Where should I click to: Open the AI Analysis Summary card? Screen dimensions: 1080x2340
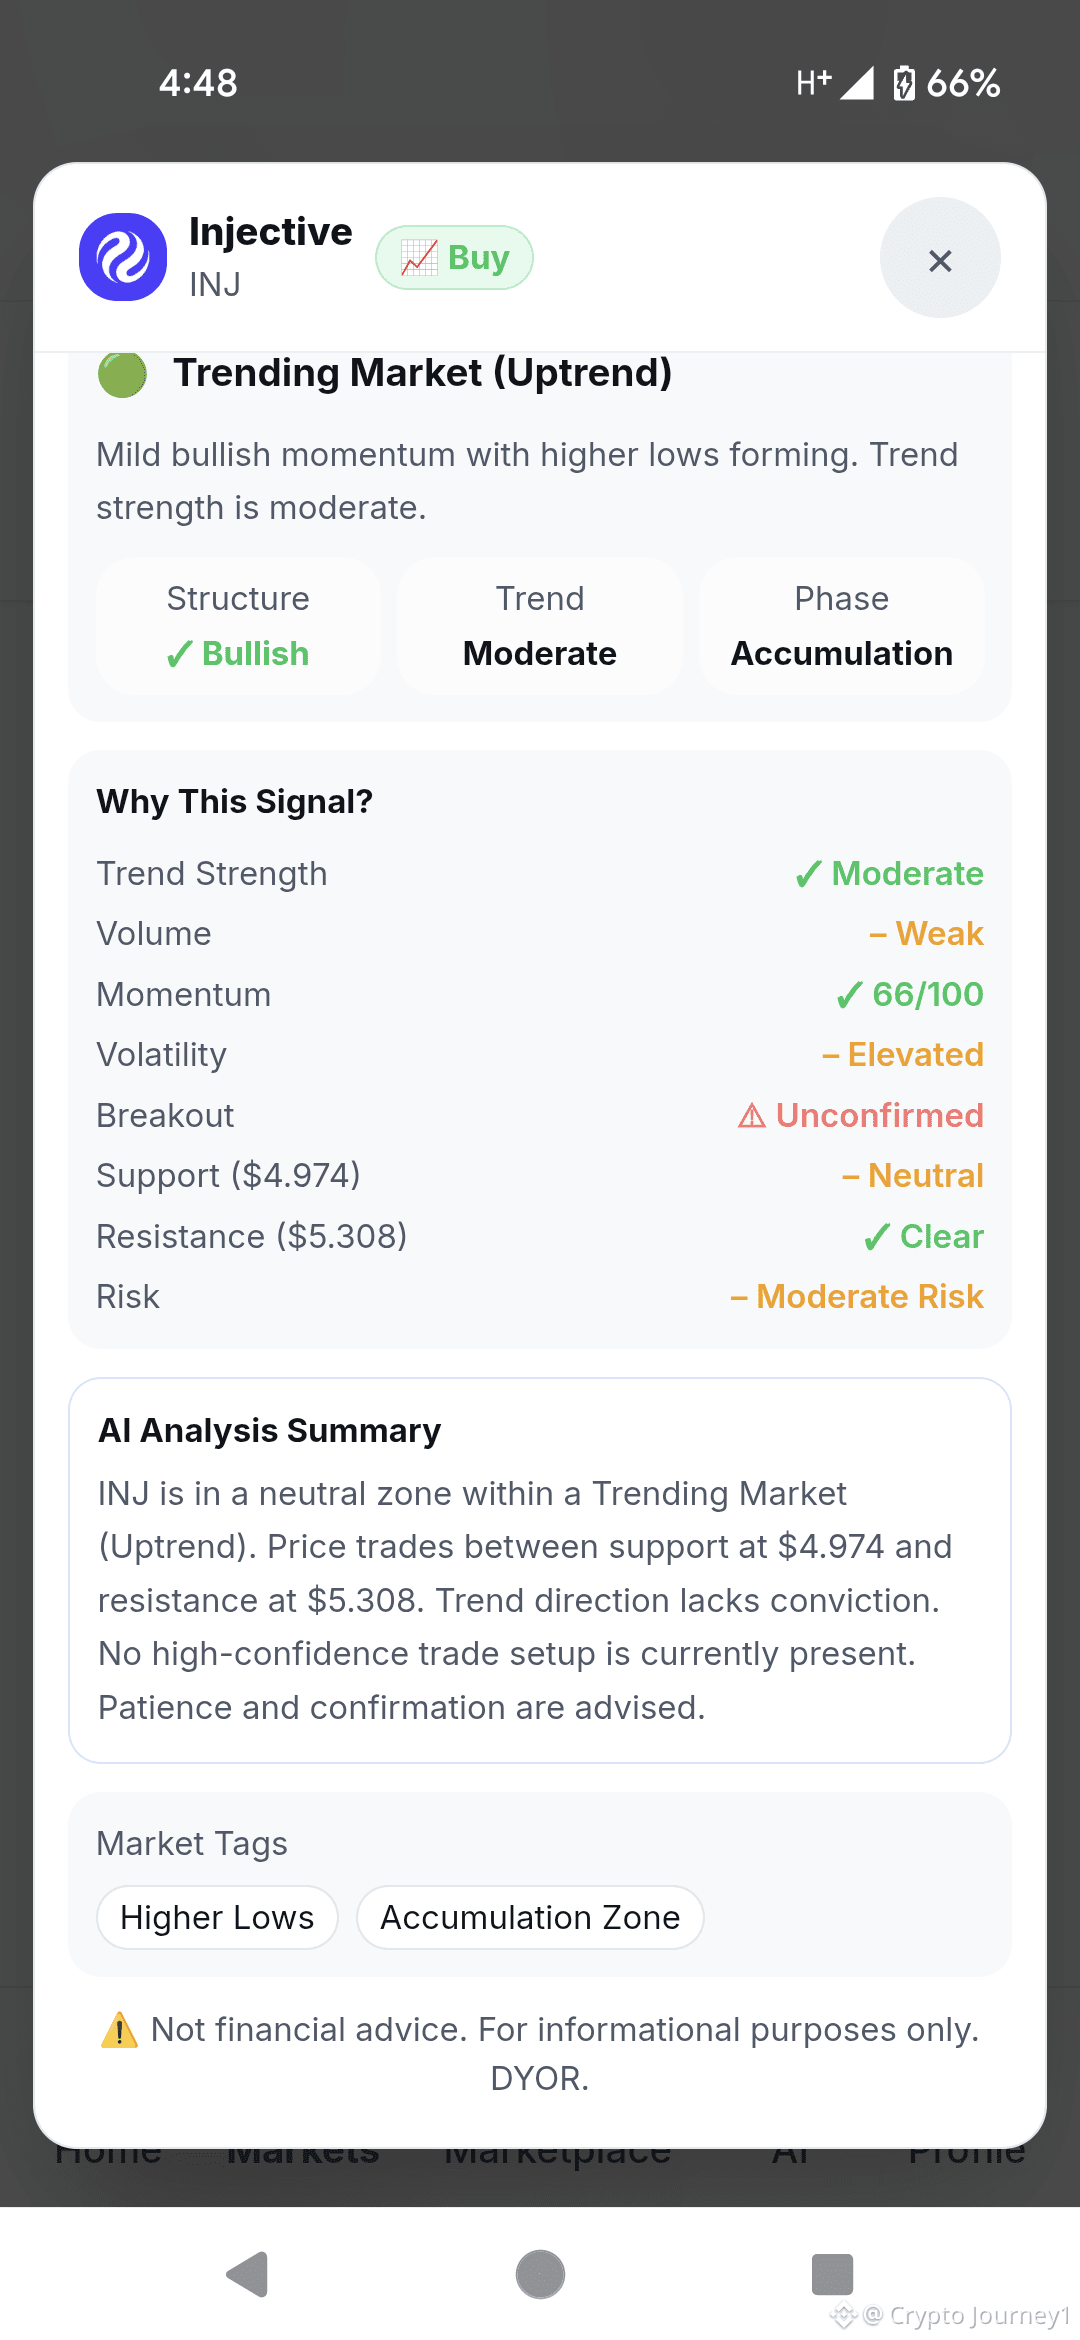coord(540,1570)
